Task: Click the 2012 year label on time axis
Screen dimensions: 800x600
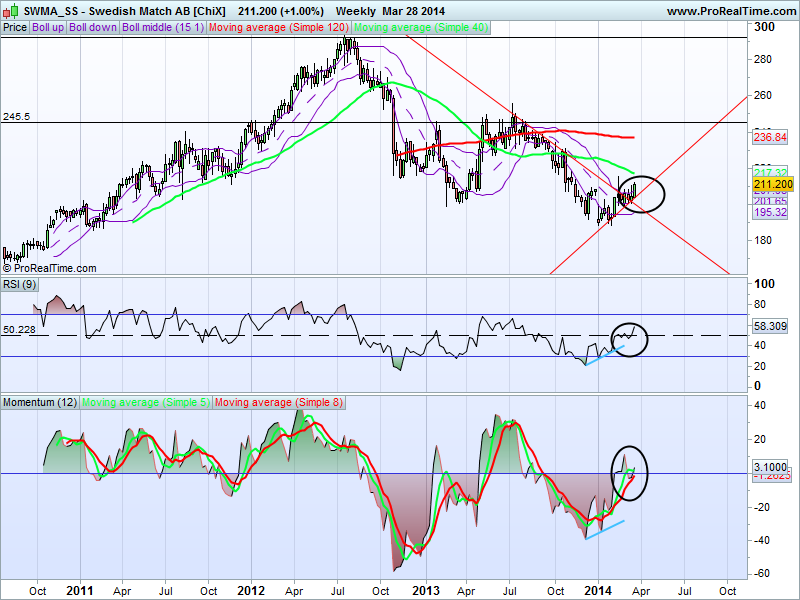Action: click(252, 591)
